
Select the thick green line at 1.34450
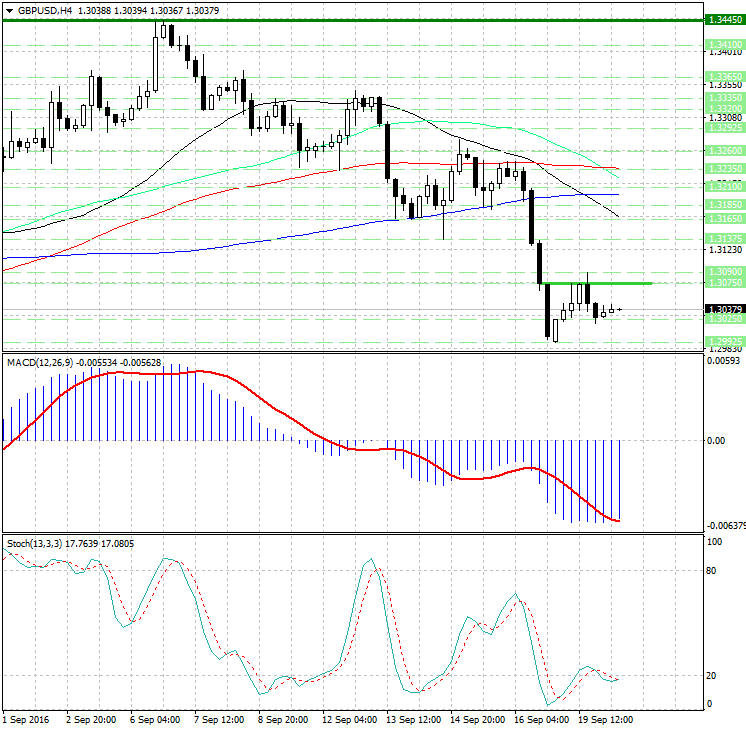pyautogui.click(x=353, y=20)
